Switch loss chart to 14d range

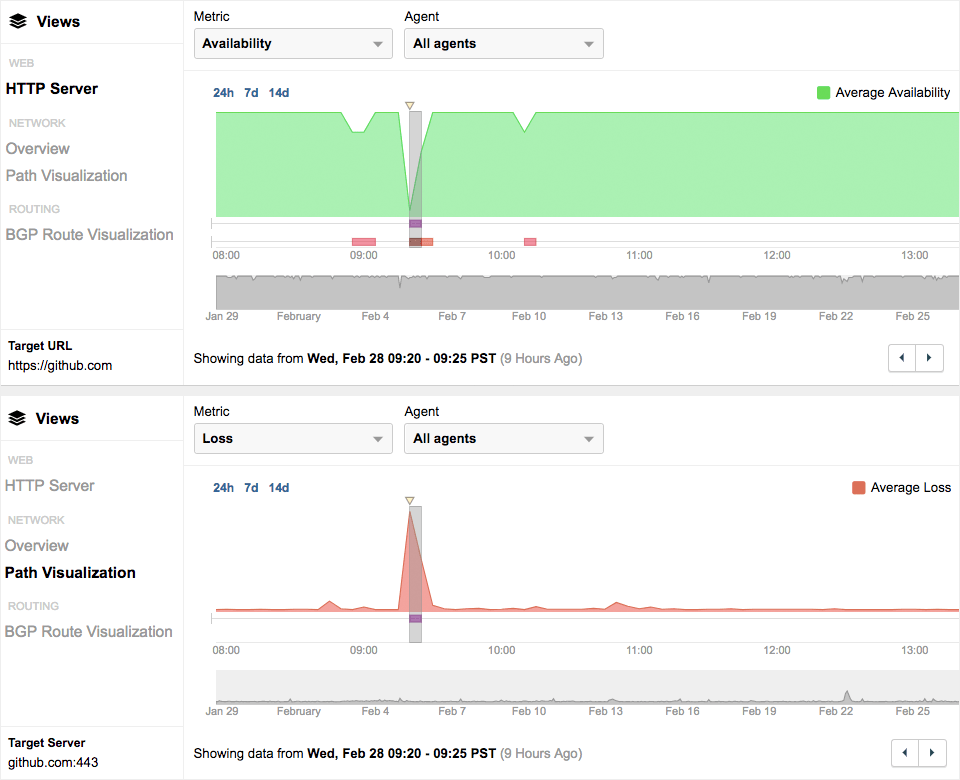279,488
